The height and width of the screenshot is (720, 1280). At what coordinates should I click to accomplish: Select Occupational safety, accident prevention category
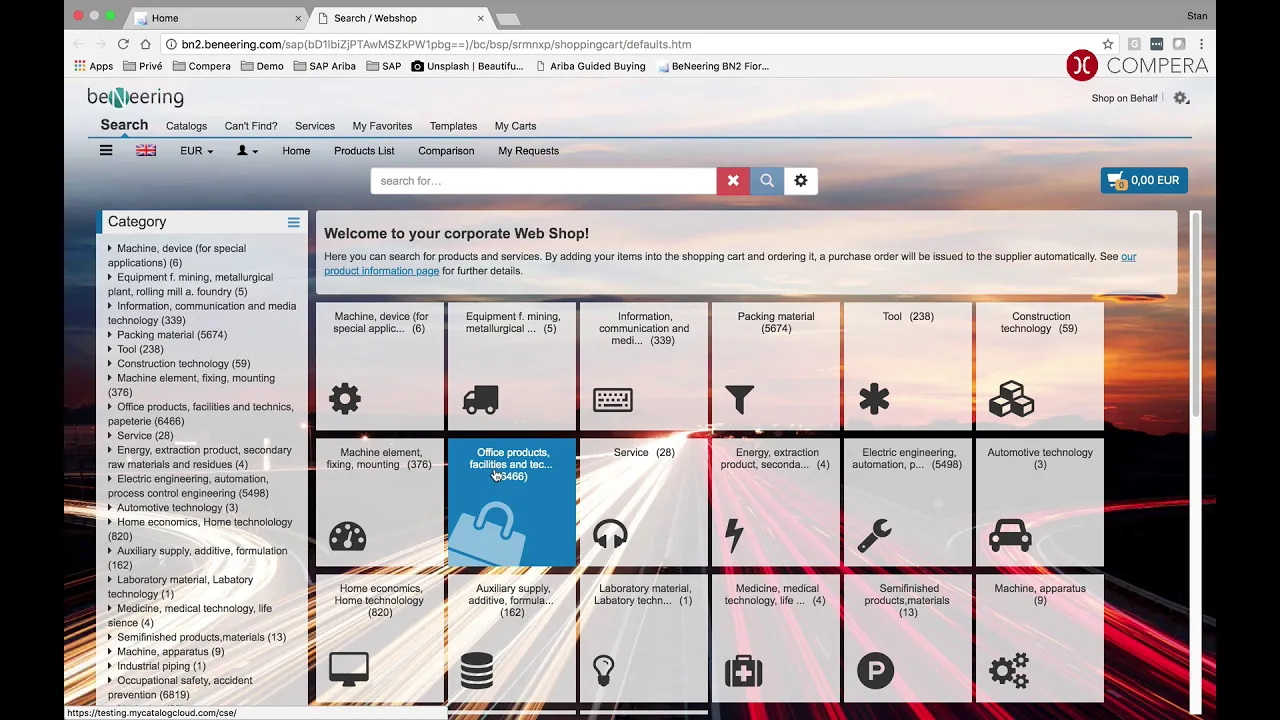180,688
